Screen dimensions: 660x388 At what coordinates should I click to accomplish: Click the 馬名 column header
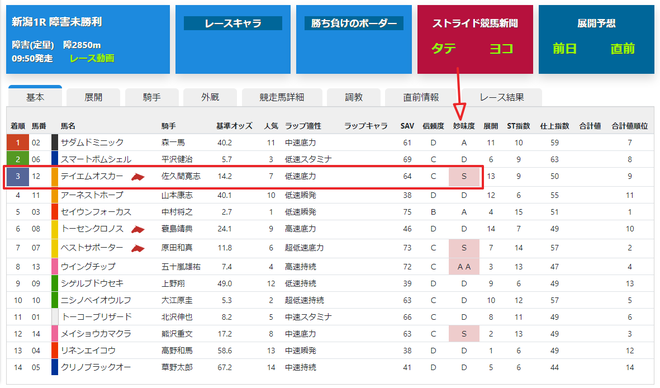point(68,126)
